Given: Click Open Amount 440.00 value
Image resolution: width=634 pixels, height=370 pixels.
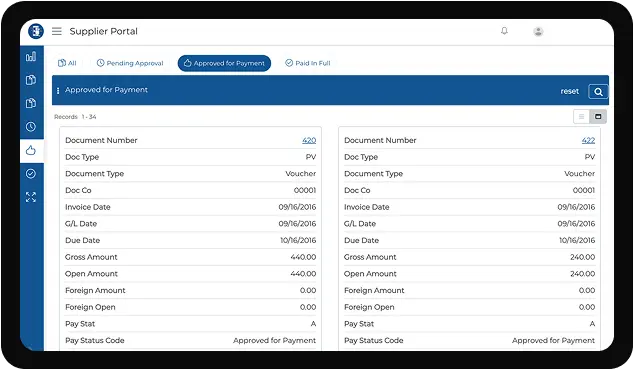Looking at the screenshot, I should click(x=303, y=274).
